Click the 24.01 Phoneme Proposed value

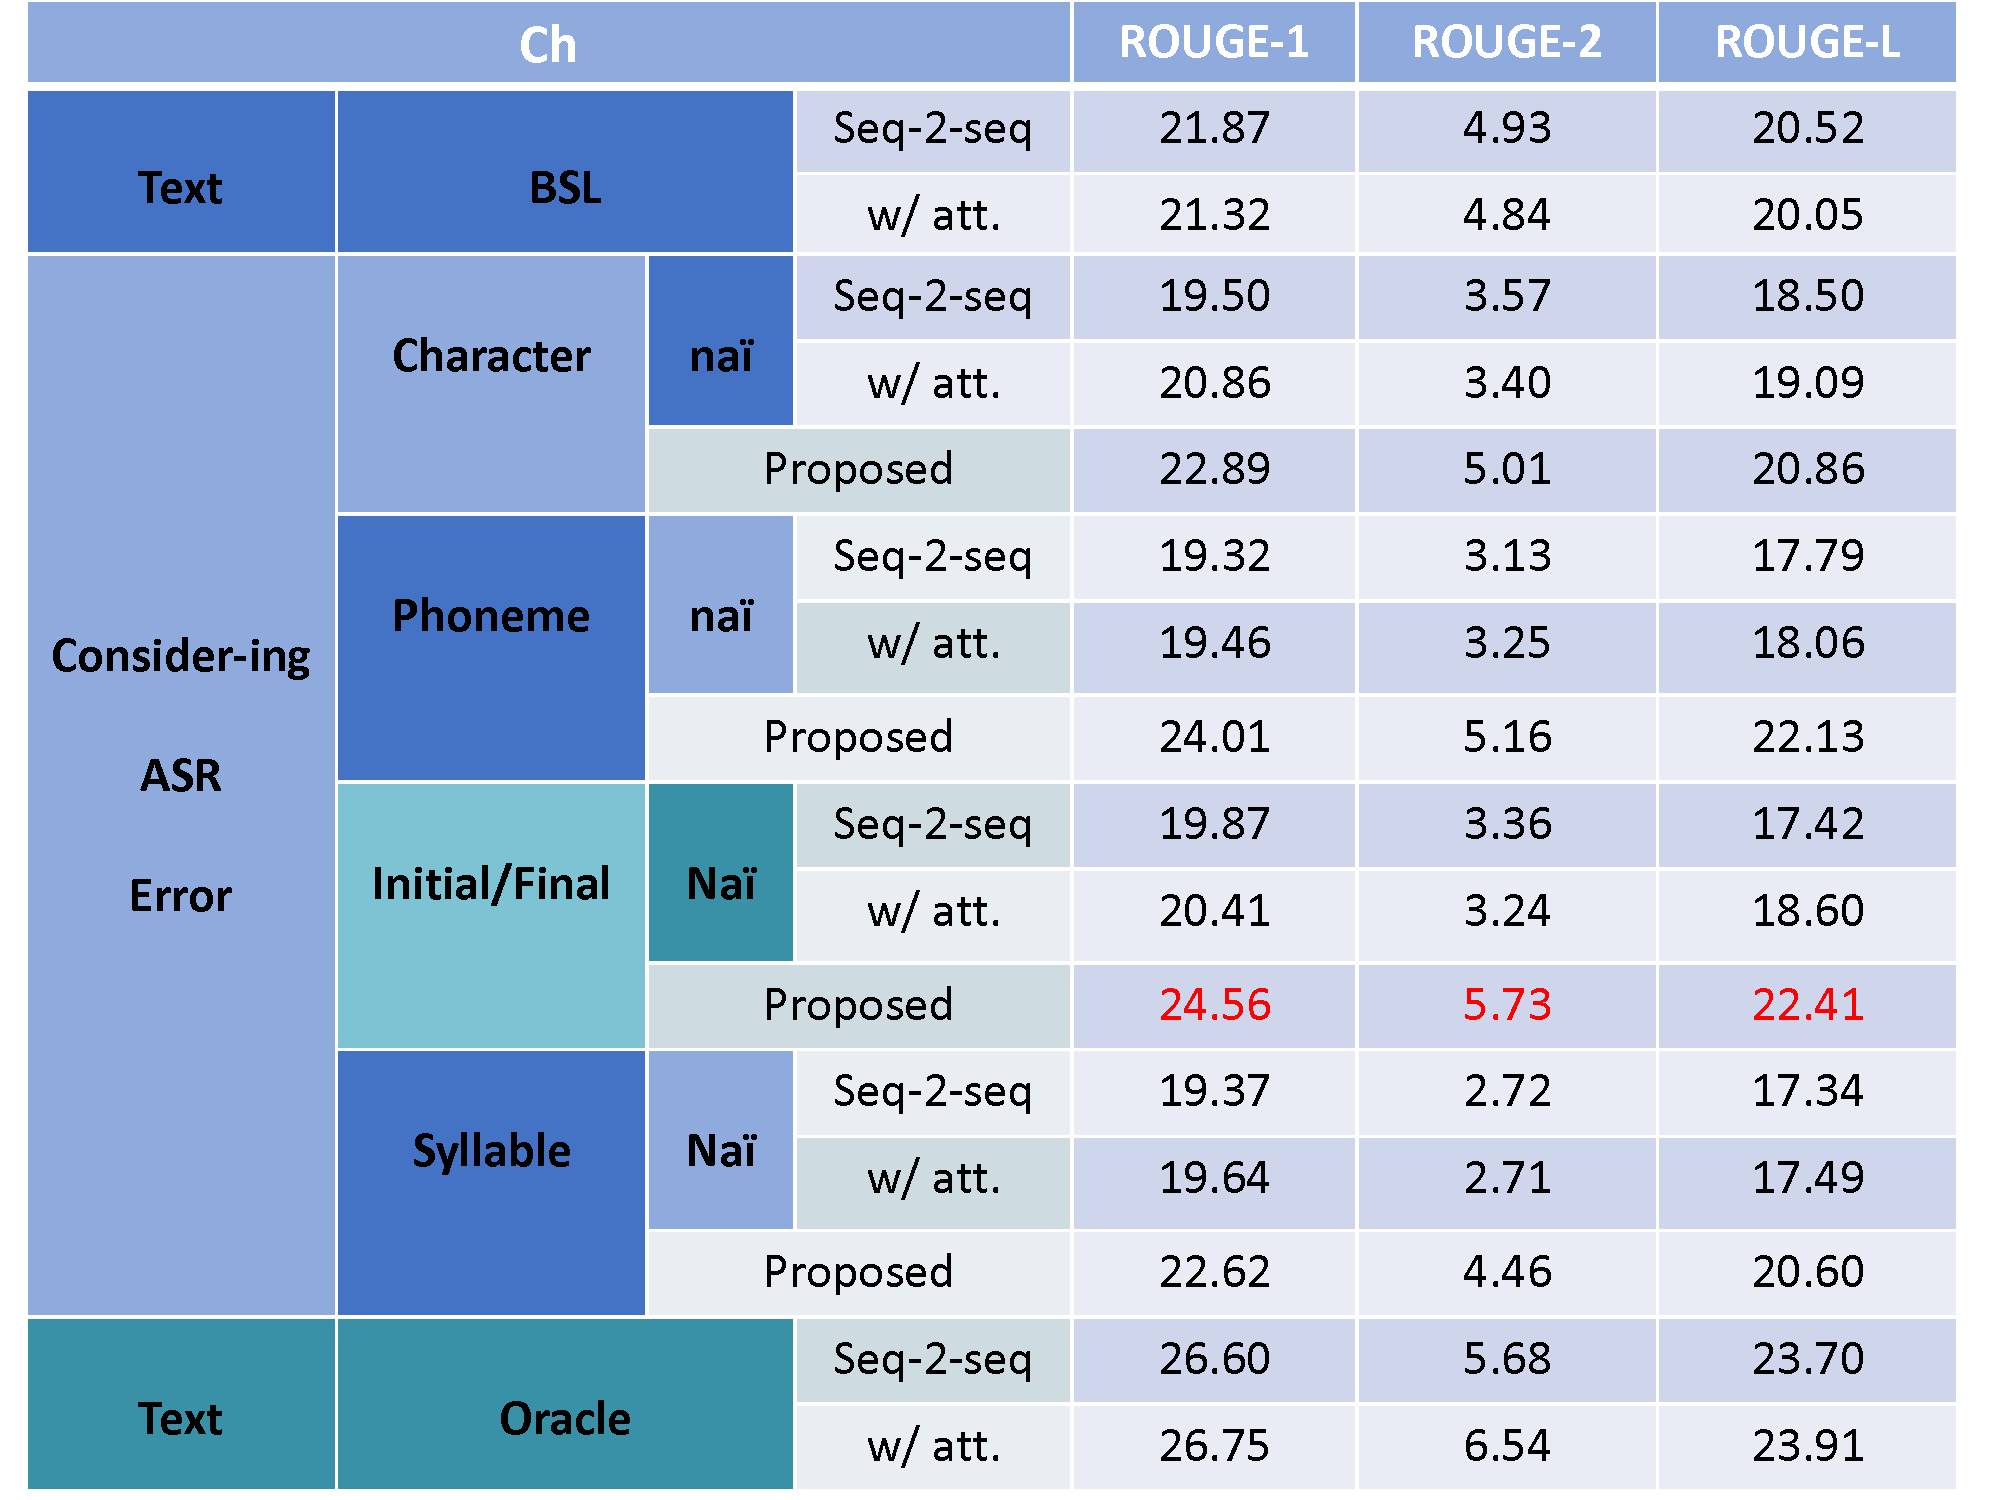pos(1214,738)
